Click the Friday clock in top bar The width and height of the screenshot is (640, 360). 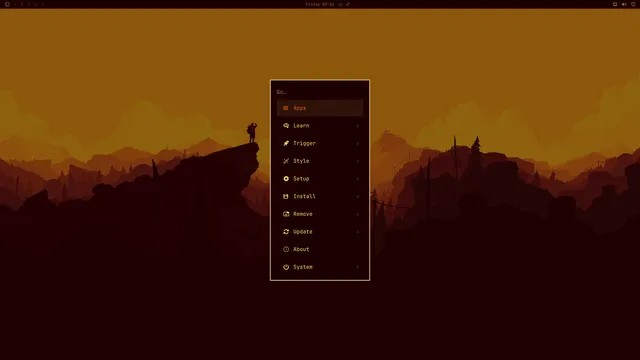point(320,4)
